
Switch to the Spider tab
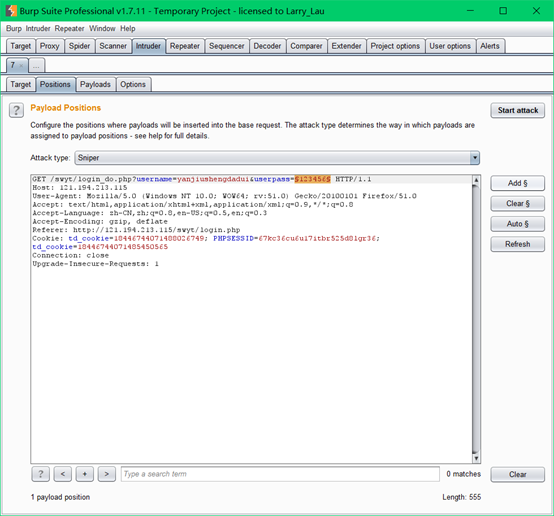tap(79, 46)
